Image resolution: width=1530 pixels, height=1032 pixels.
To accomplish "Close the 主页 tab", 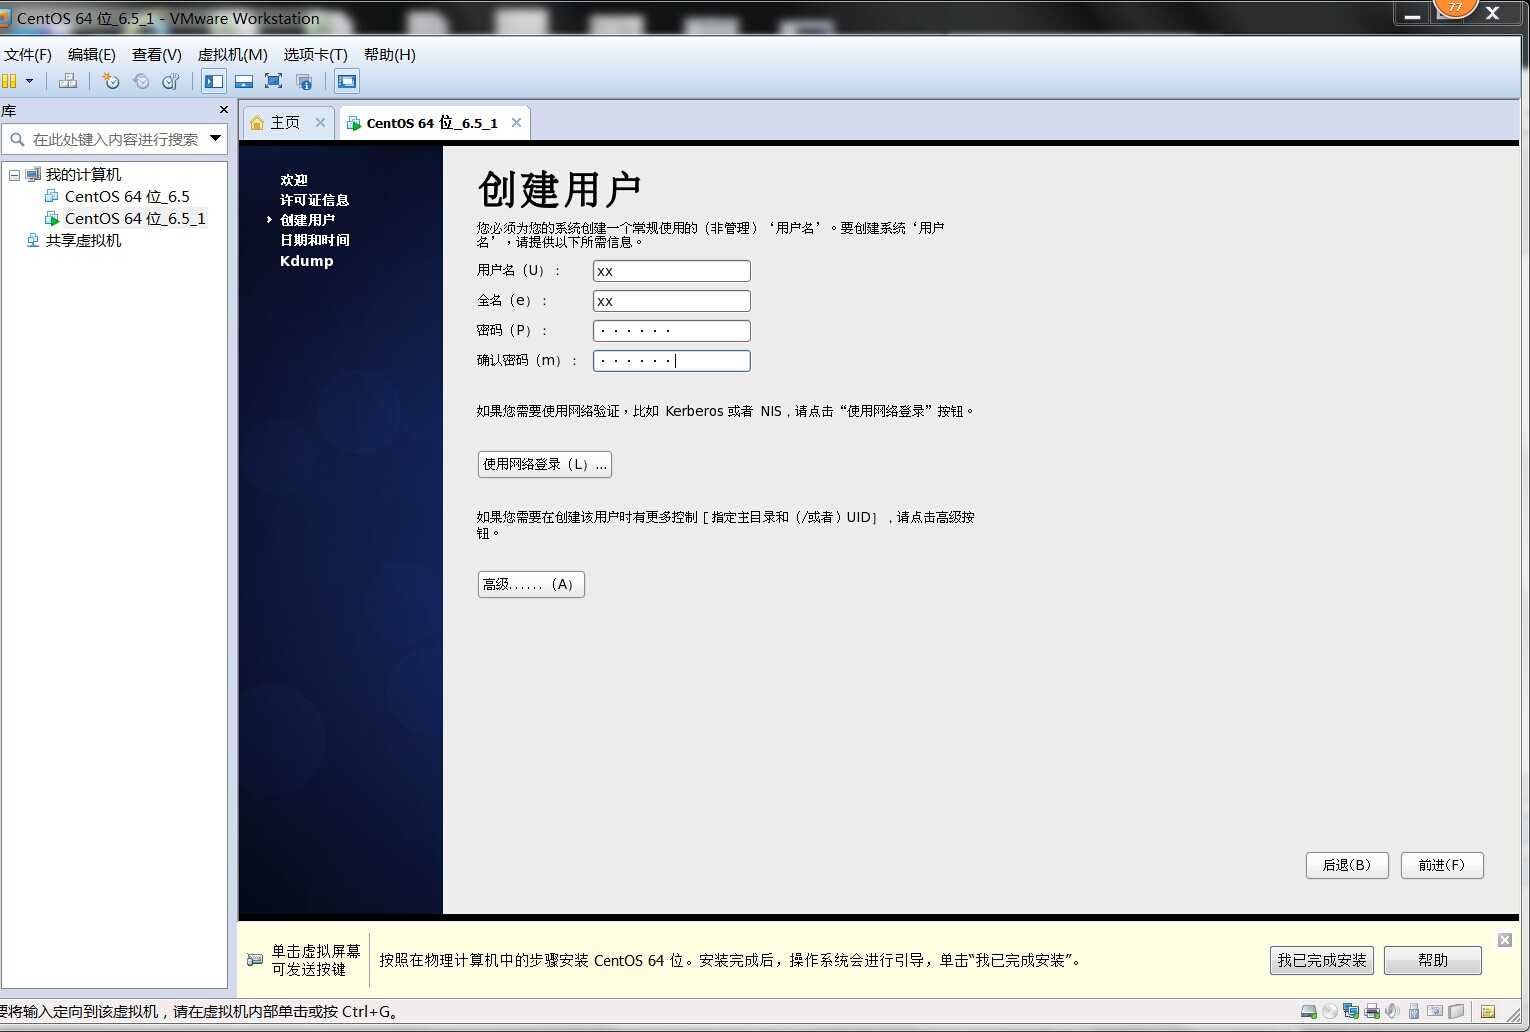I will coord(320,122).
